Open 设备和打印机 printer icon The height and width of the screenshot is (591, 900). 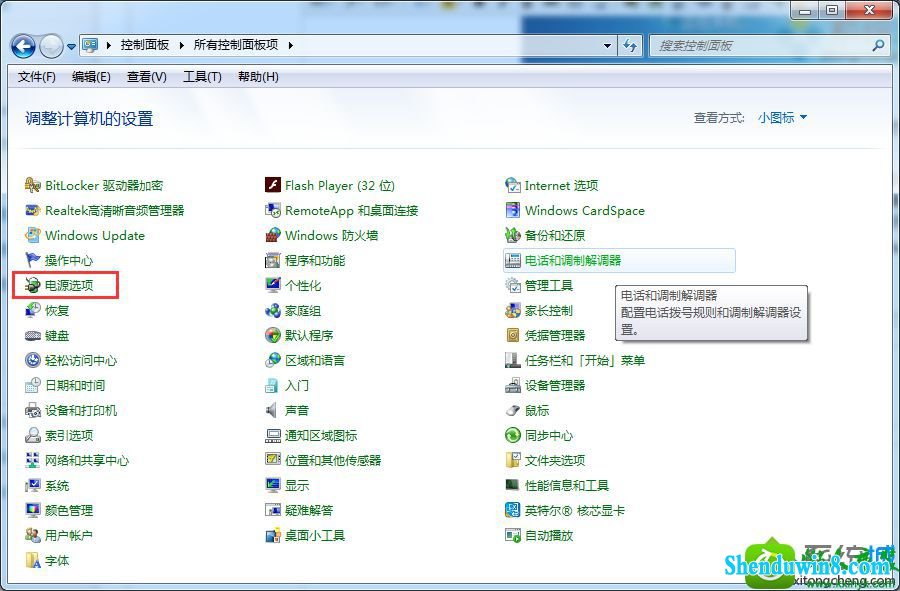click(33, 410)
